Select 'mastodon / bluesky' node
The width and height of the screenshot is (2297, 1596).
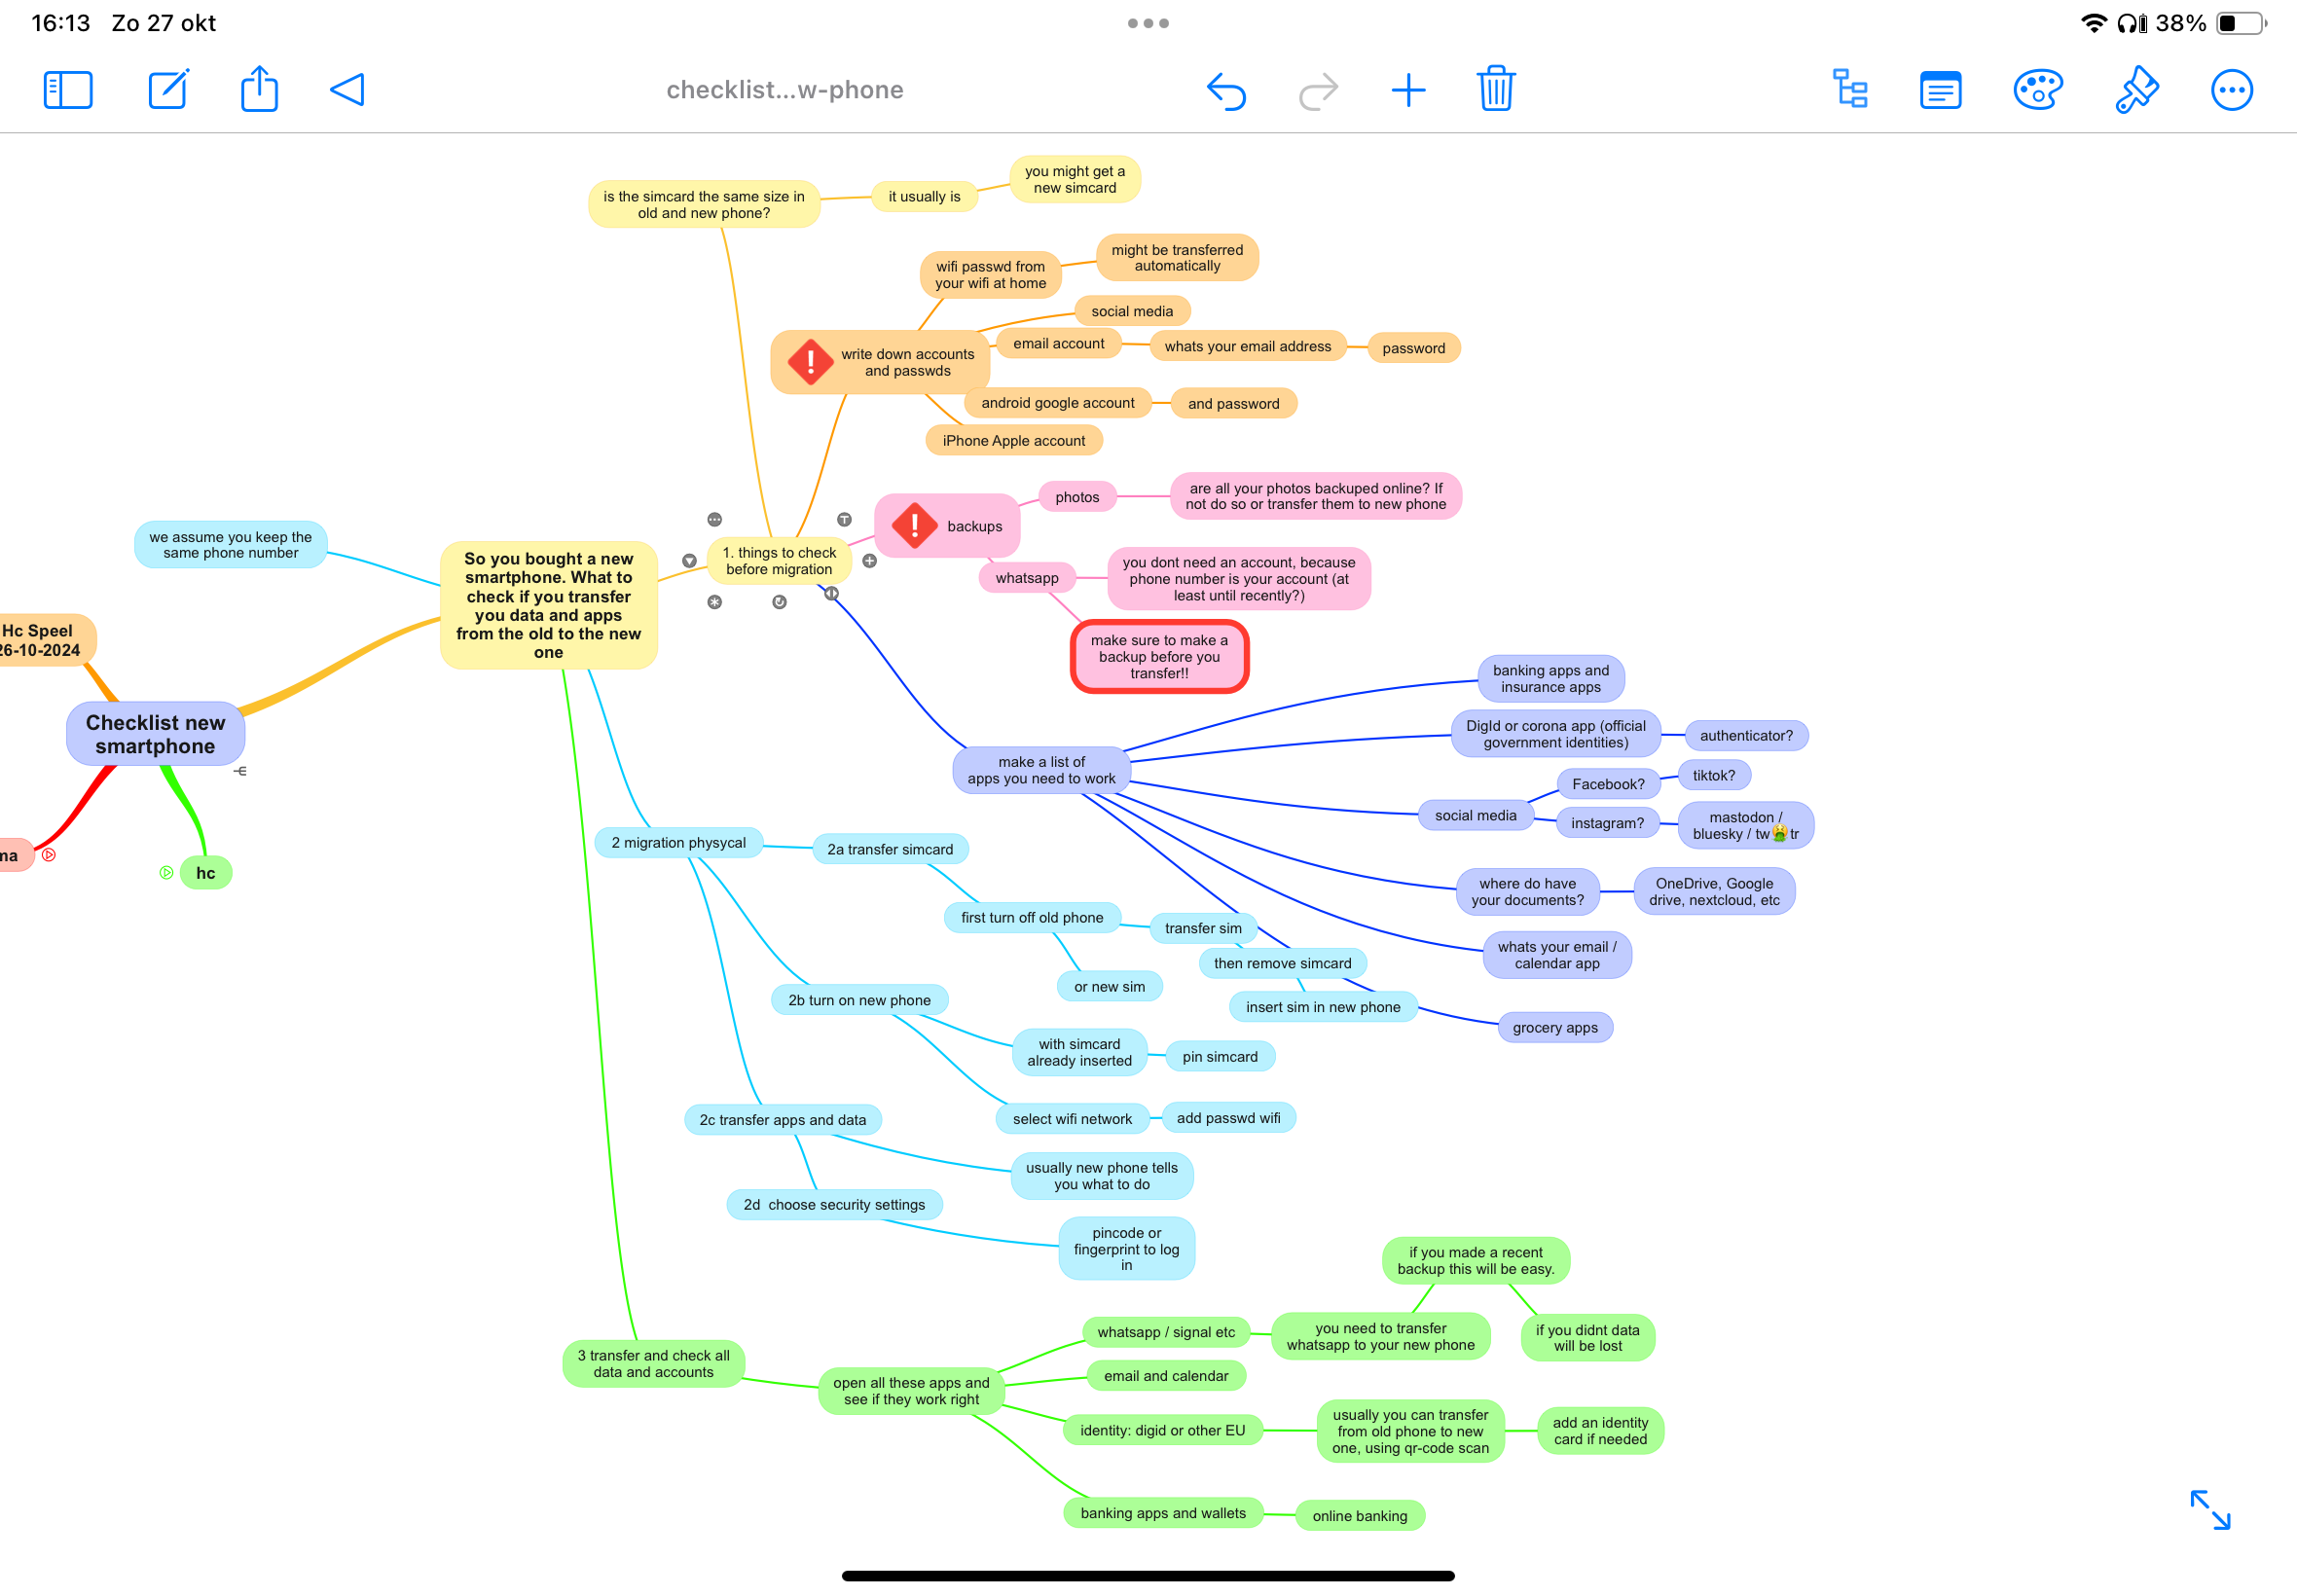coord(1745,825)
